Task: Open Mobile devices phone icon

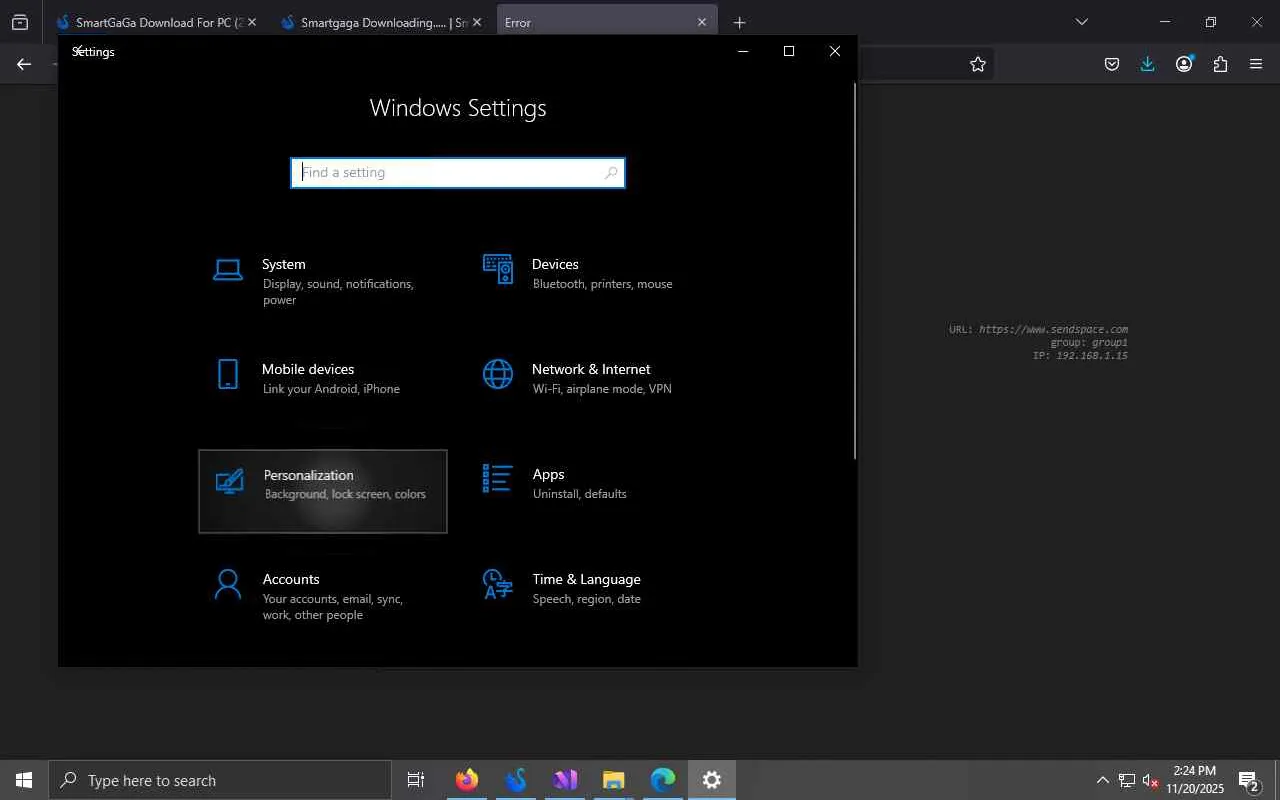Action: pyautogui.click(x=228, y=374)
